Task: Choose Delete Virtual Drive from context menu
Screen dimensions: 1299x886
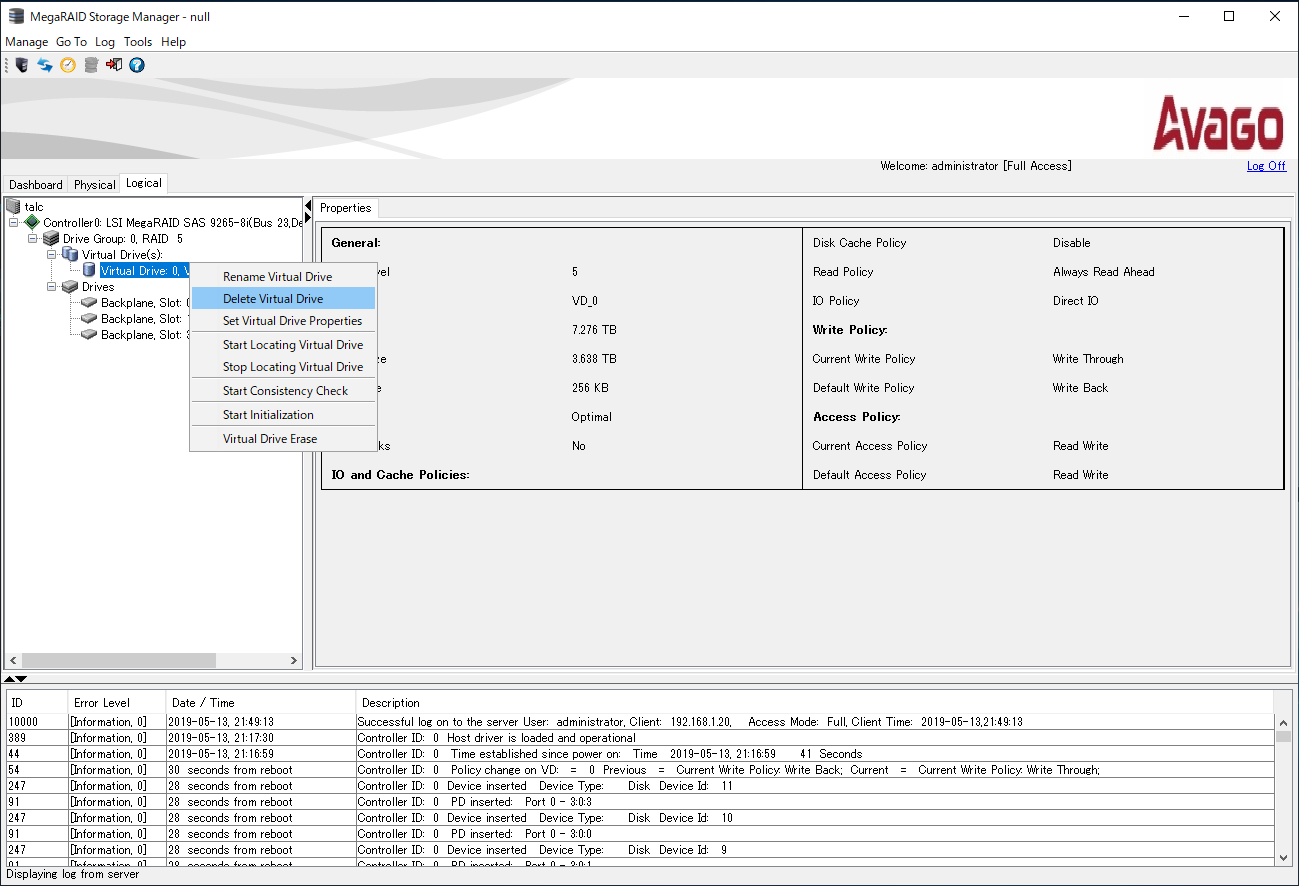Action: pos(283,299)
